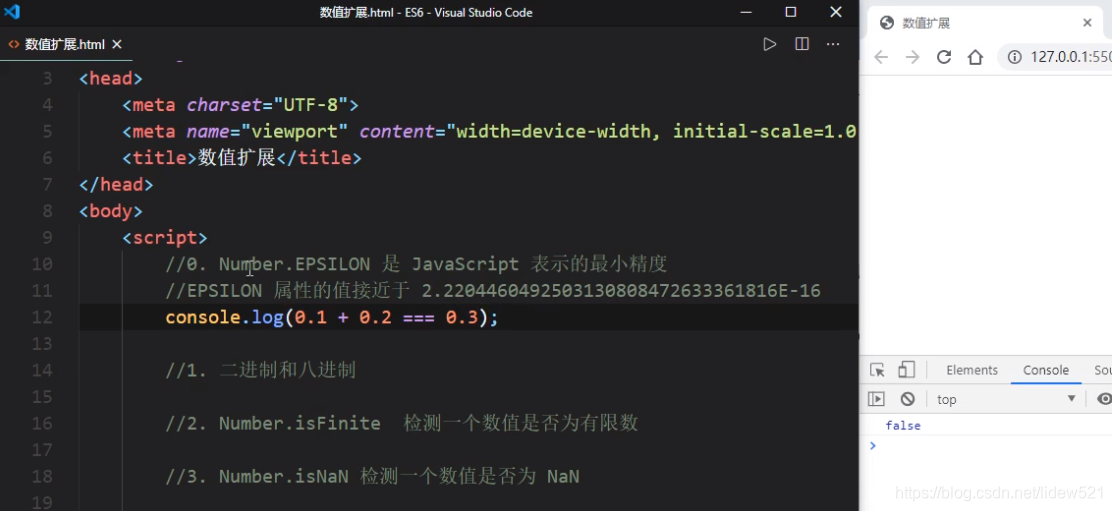This screenshot has height=511, width=1112.
Task: View site info icon beside 127.0.0.1
Action: tap(1016, 57)
